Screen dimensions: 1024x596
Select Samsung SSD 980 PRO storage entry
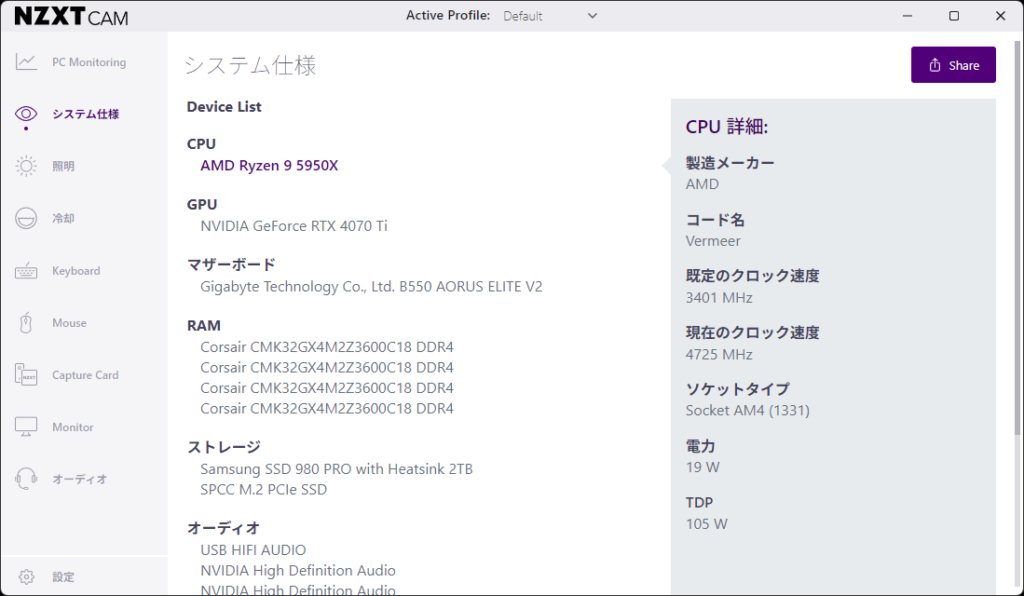(x=336, y=469)
